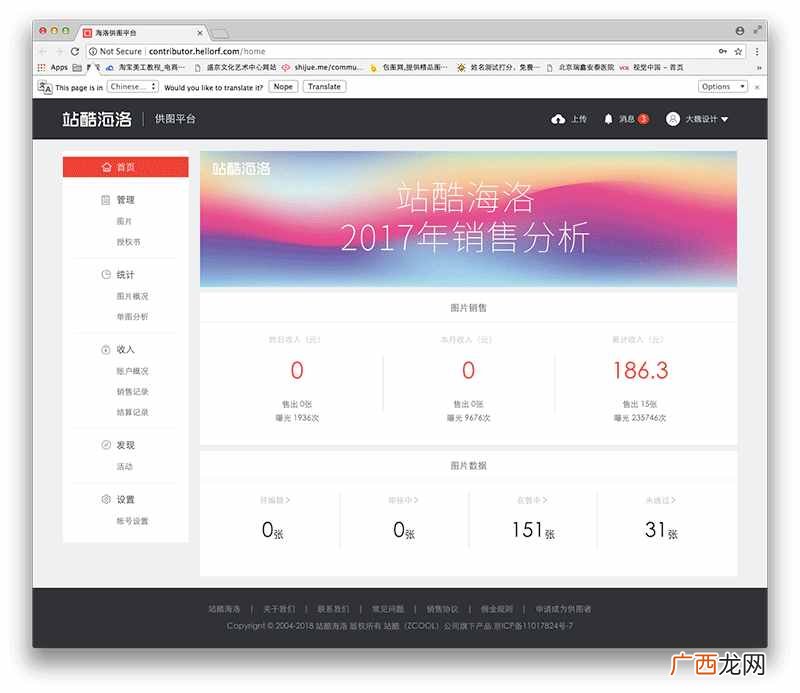Open 活动 under 发现
Screen dimensions: 800x693
124,466
